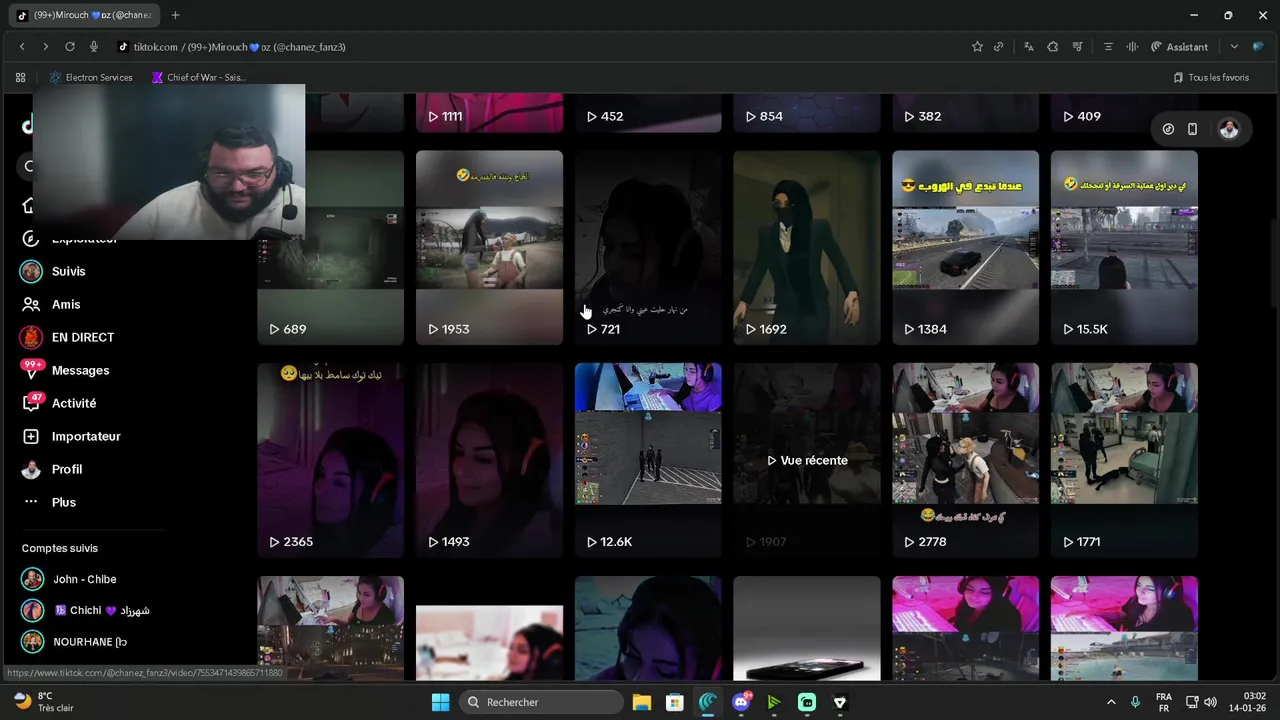
Task: Open the Vue récente video
Action: pos(807,460)
